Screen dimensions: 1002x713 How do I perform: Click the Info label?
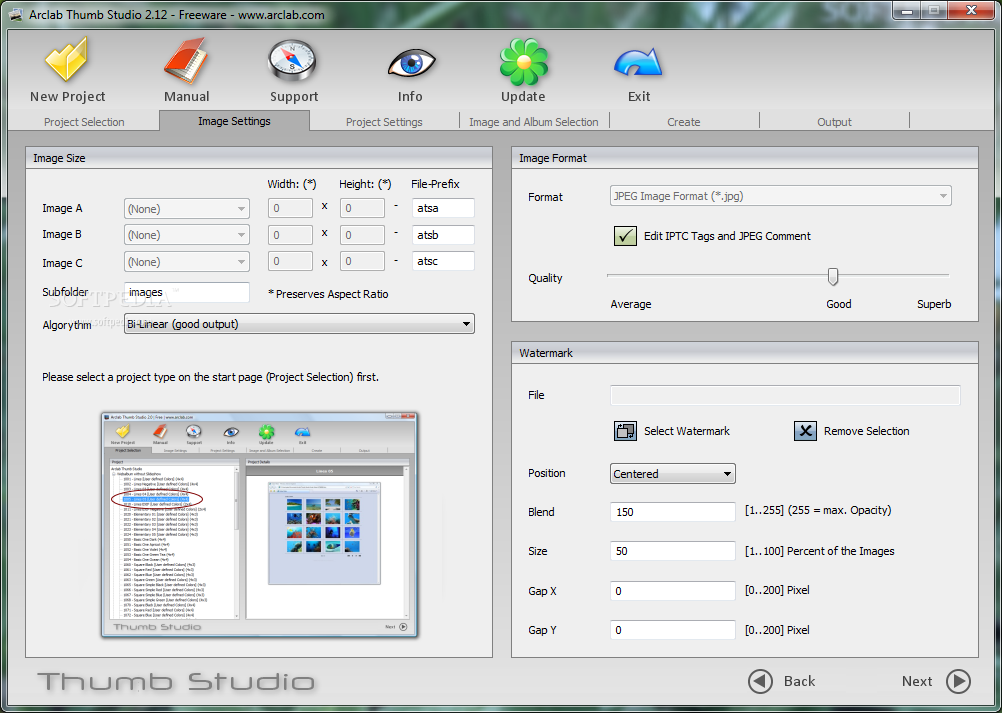(410, 96)
